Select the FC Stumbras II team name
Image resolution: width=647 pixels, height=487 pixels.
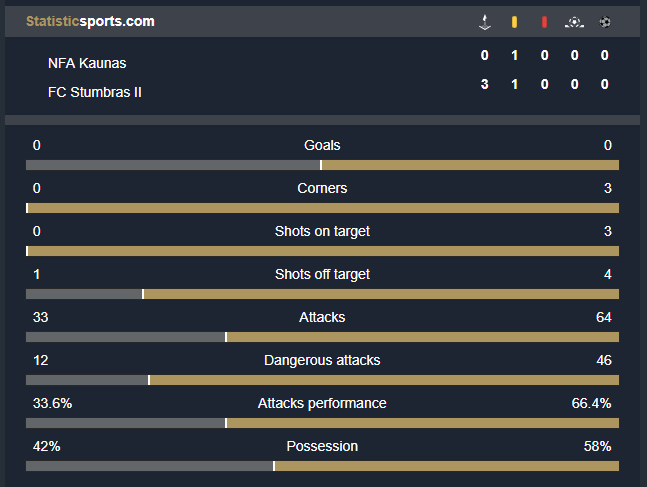pyautogui.click(x=94, y=92)
